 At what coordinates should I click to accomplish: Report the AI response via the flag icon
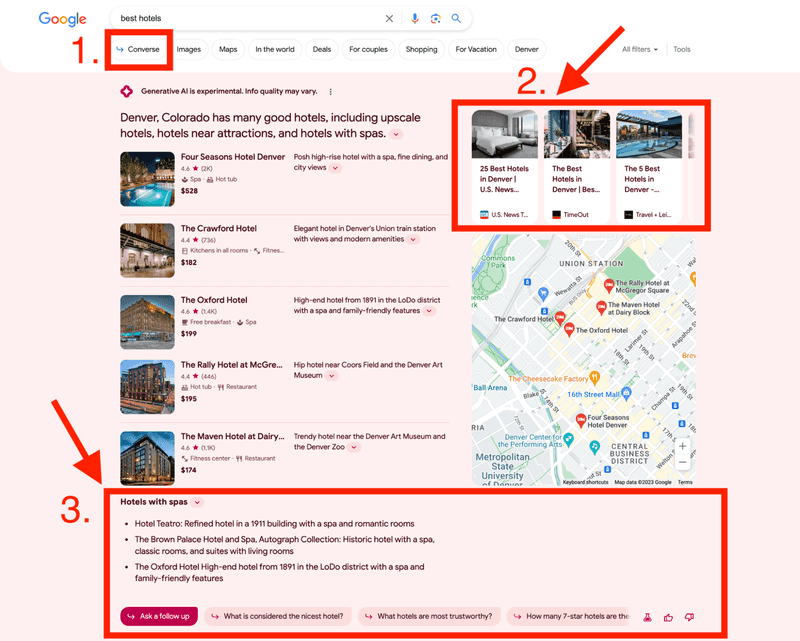coord(648,617)
